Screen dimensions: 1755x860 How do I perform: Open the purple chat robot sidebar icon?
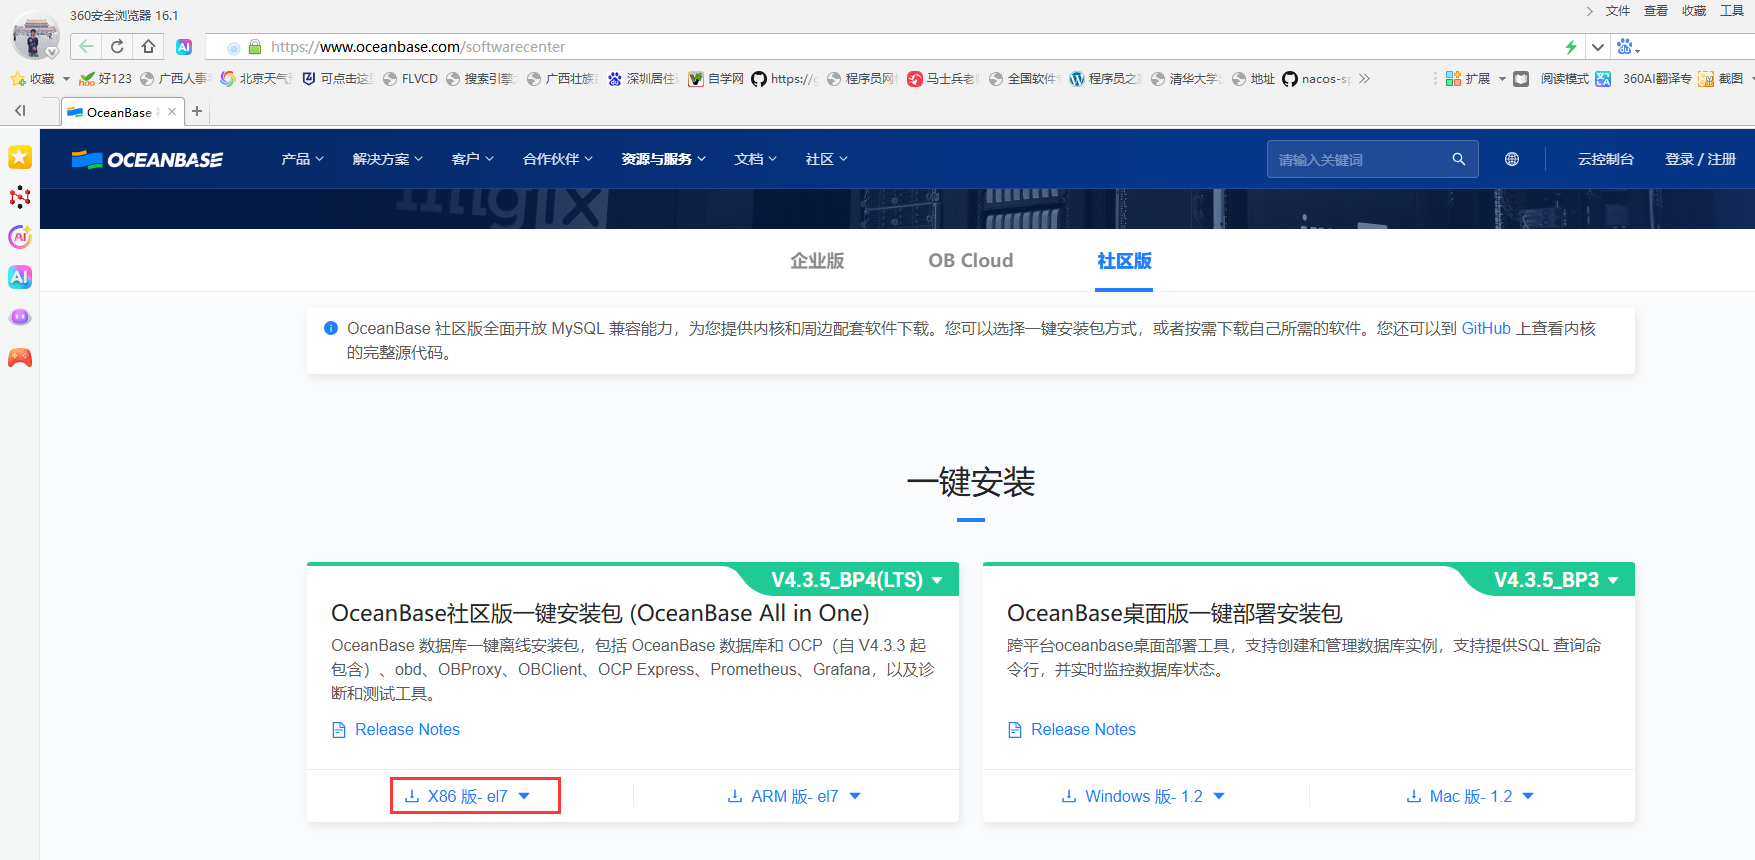point(20,317)
